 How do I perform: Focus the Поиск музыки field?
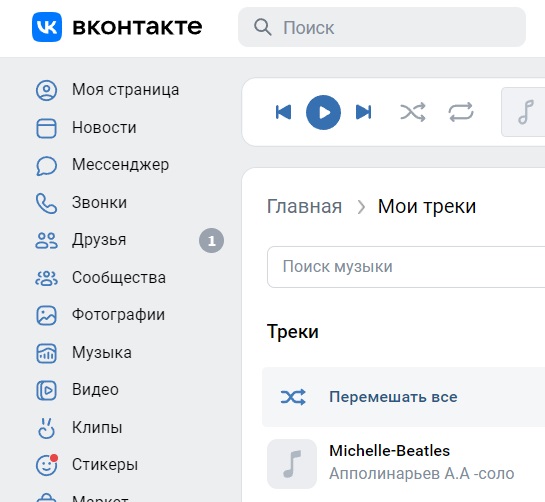tap(406, 267)
